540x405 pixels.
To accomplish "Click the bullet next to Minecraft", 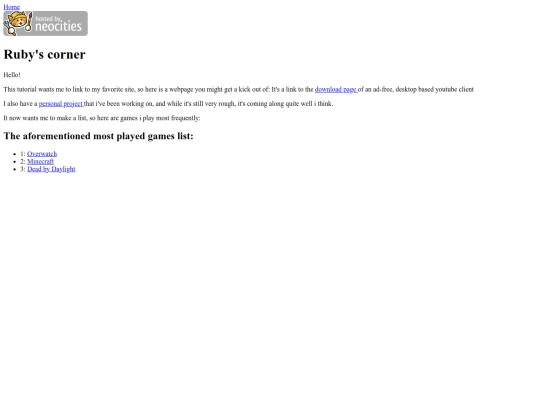I will 14,162.
